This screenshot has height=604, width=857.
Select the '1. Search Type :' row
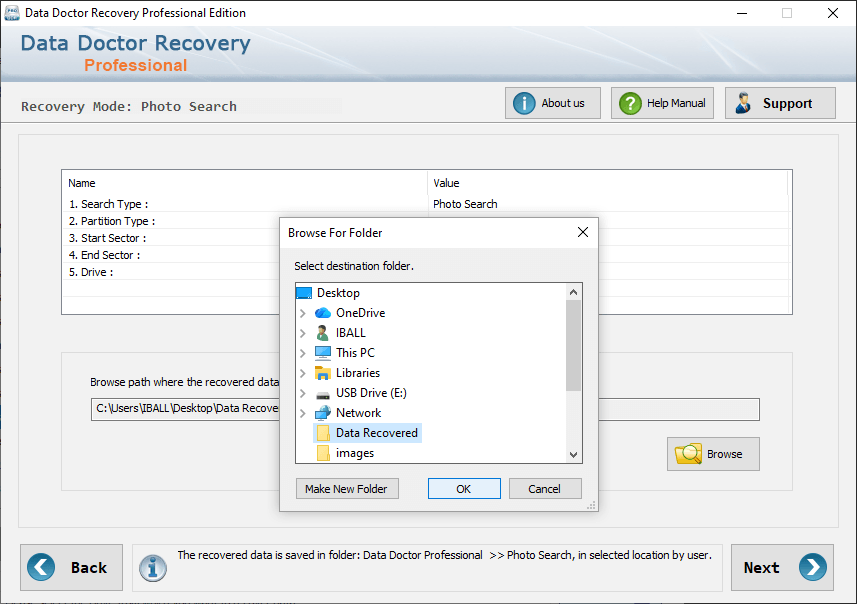click(x=426, y=204)
